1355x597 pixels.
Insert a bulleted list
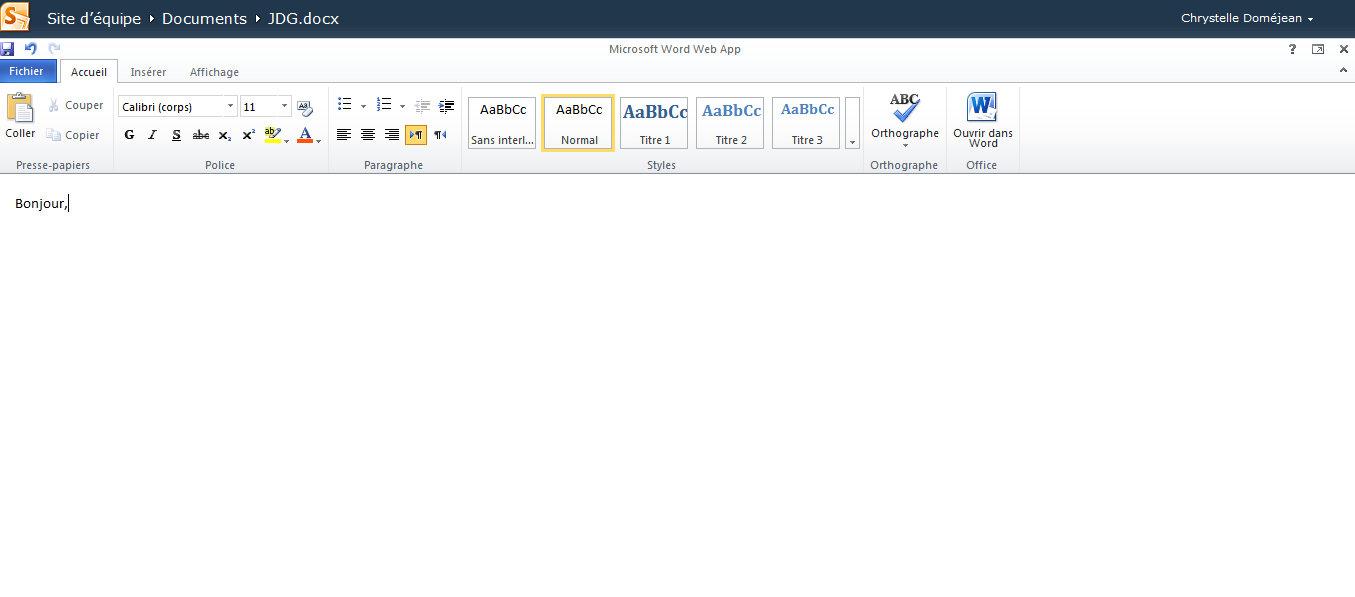click(345, 105)
